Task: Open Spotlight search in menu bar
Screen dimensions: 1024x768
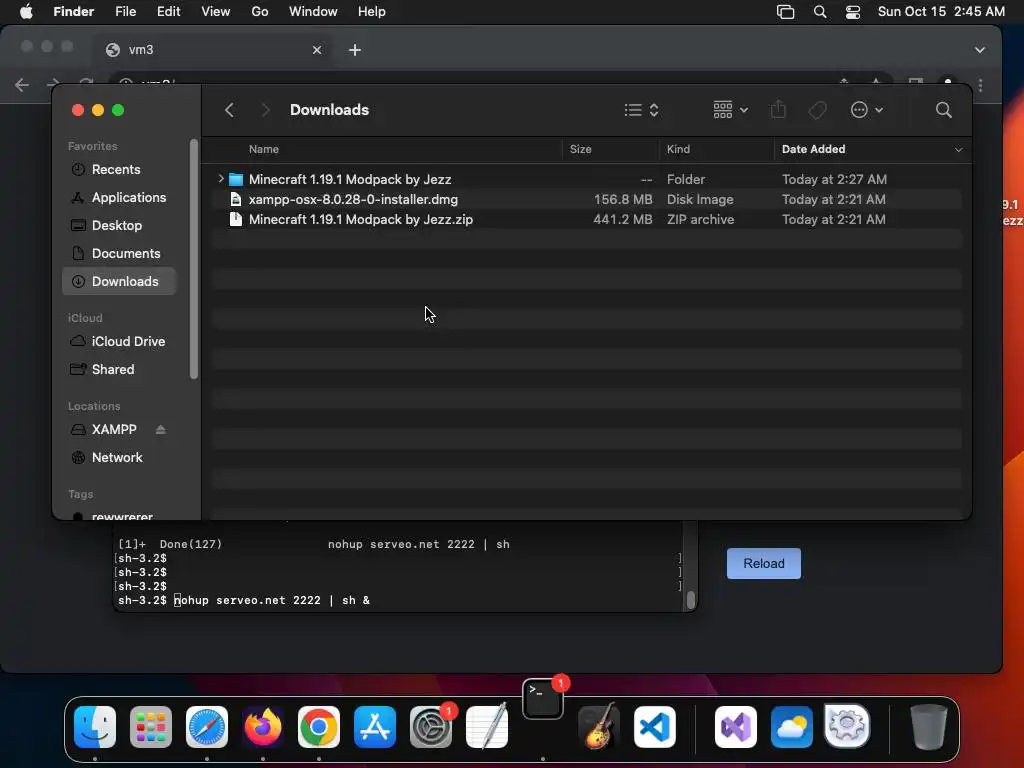Action: tap(820, 12)
